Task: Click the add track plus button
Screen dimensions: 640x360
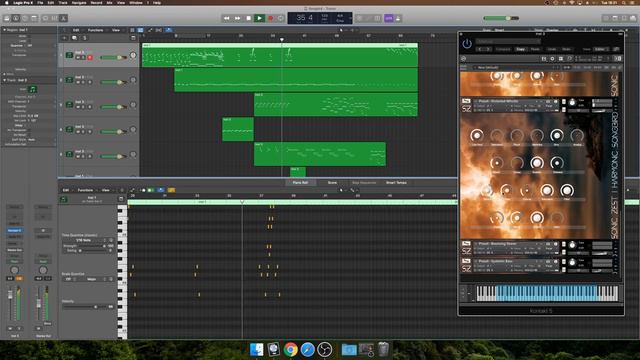Action: [64, 38]
